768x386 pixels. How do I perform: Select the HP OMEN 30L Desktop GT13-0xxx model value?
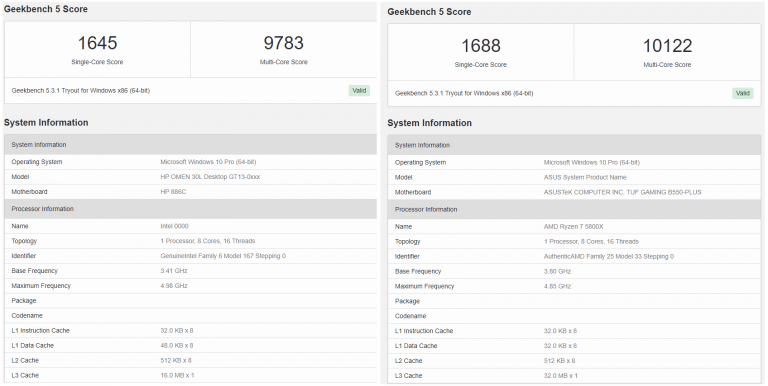click(x=210, y=177)
